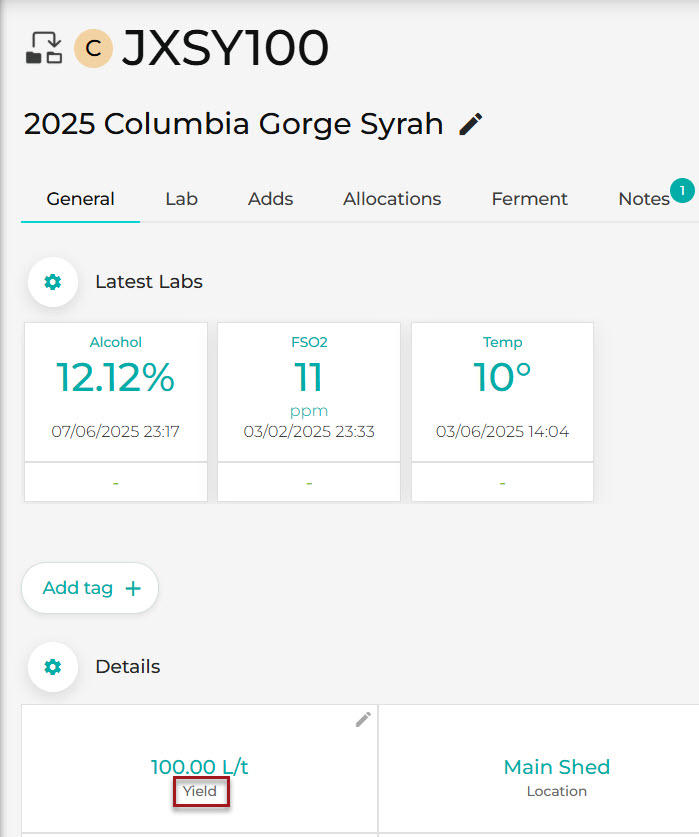Select the General tab
The image size is (699, 837).
click(79, 199)
